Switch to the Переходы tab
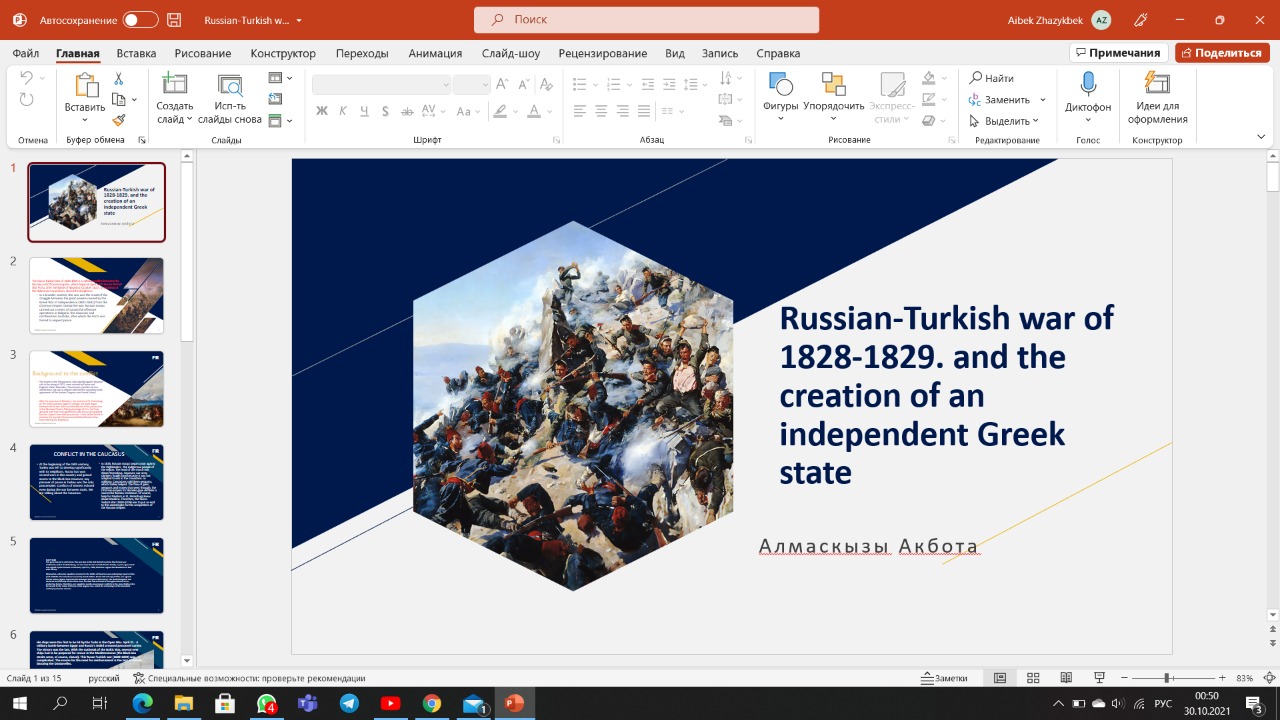Image resolution: width=1280 pixels, height=720 pixels. click(362, 53)
